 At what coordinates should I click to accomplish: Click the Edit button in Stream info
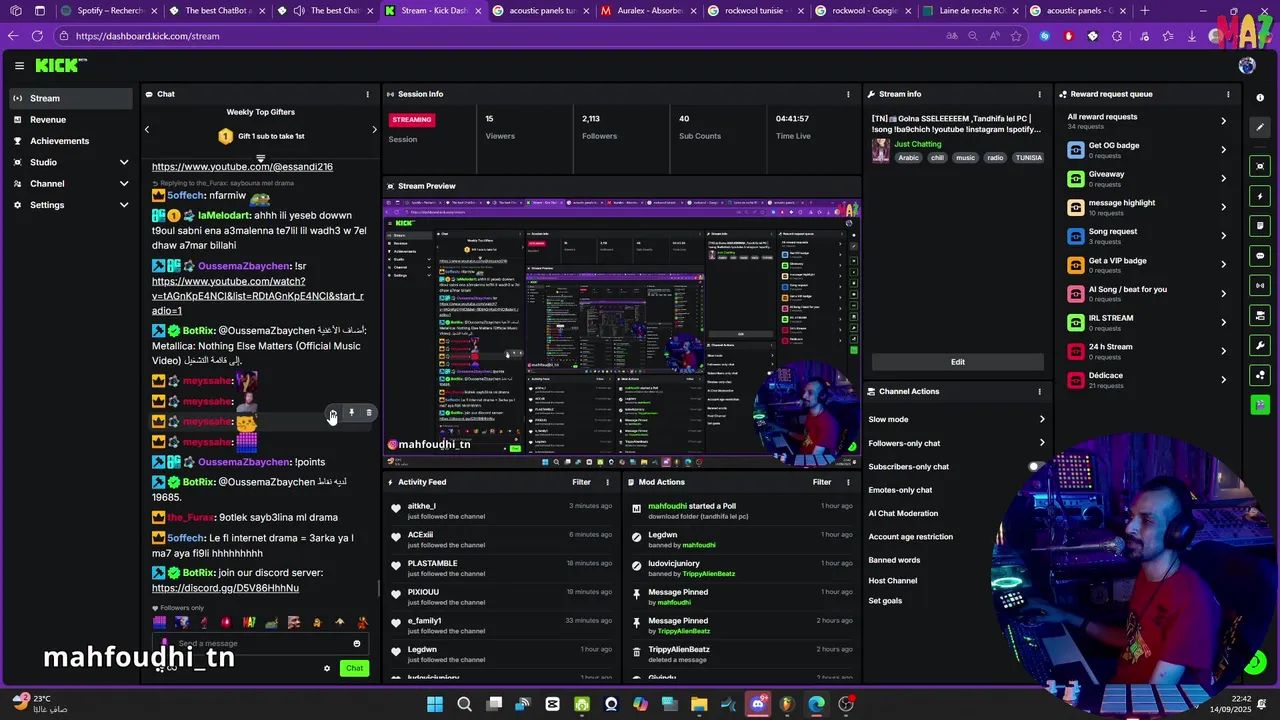click(957, 362)
